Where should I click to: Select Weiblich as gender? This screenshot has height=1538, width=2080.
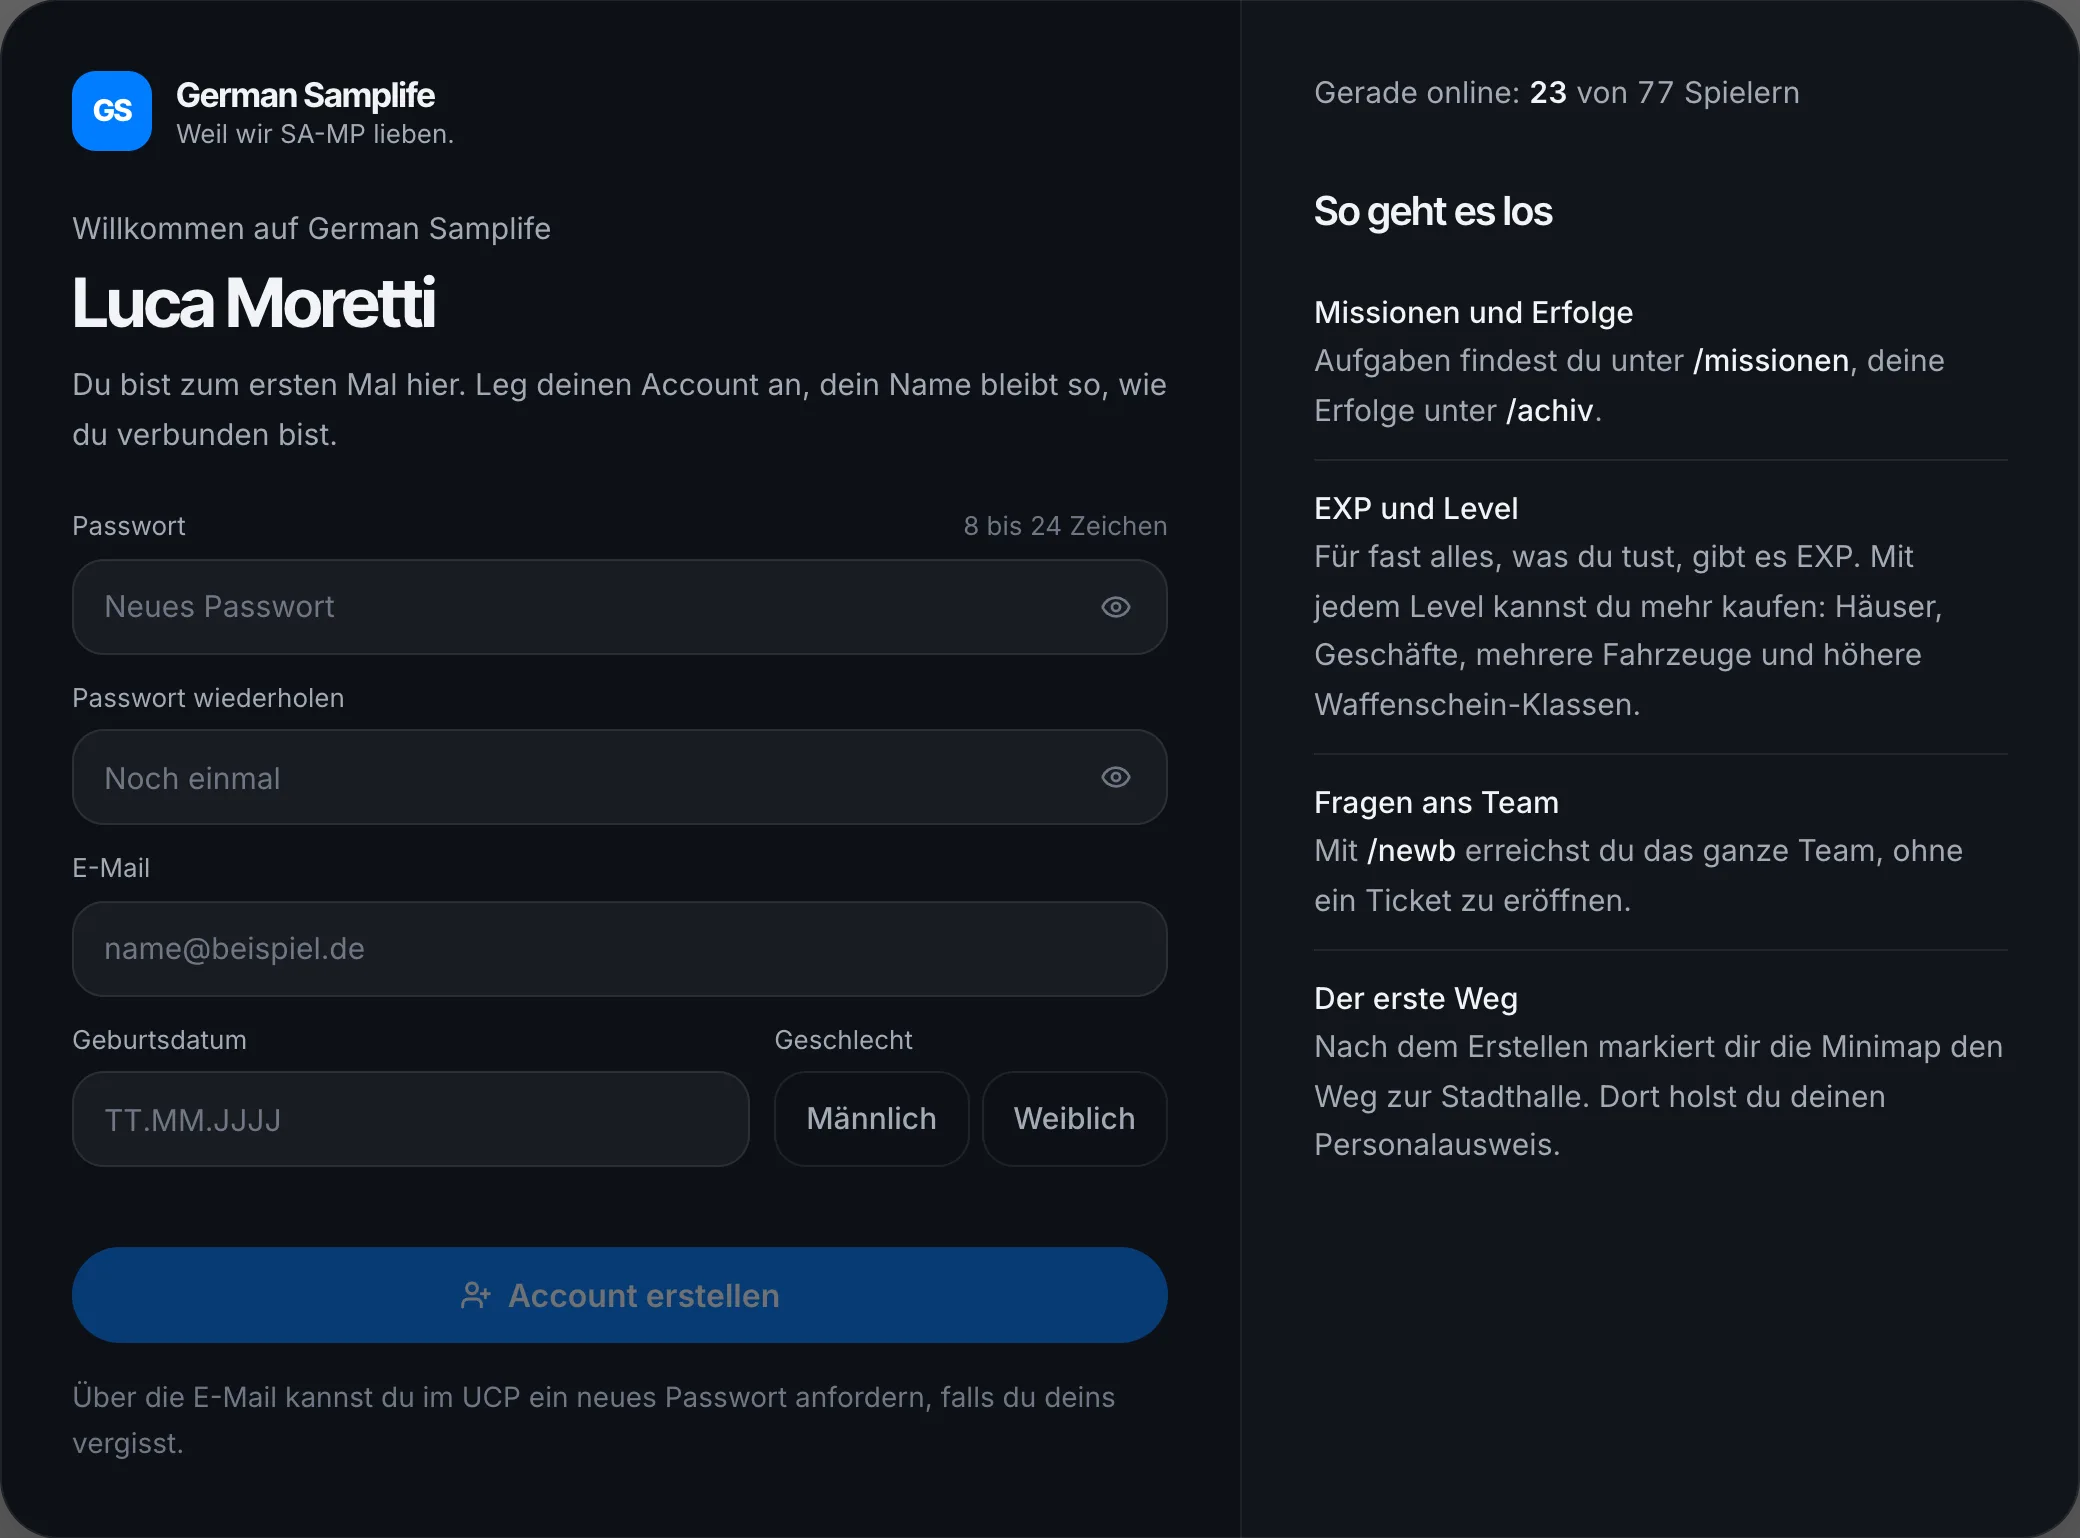pos(1075,1119)
